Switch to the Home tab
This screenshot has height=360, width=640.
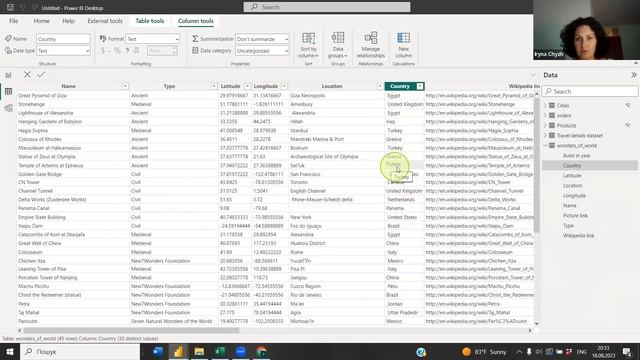[42, 21]
